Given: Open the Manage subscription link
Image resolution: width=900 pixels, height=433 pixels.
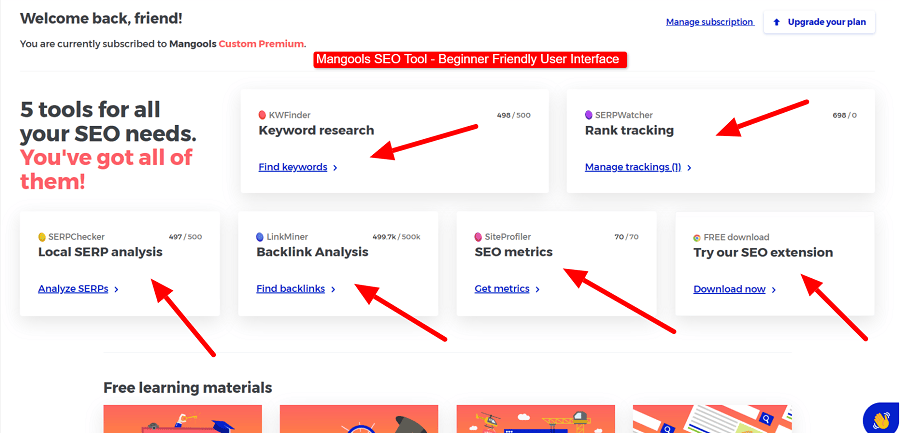Looking at the screenshot, I should click(x=709, y=22).
